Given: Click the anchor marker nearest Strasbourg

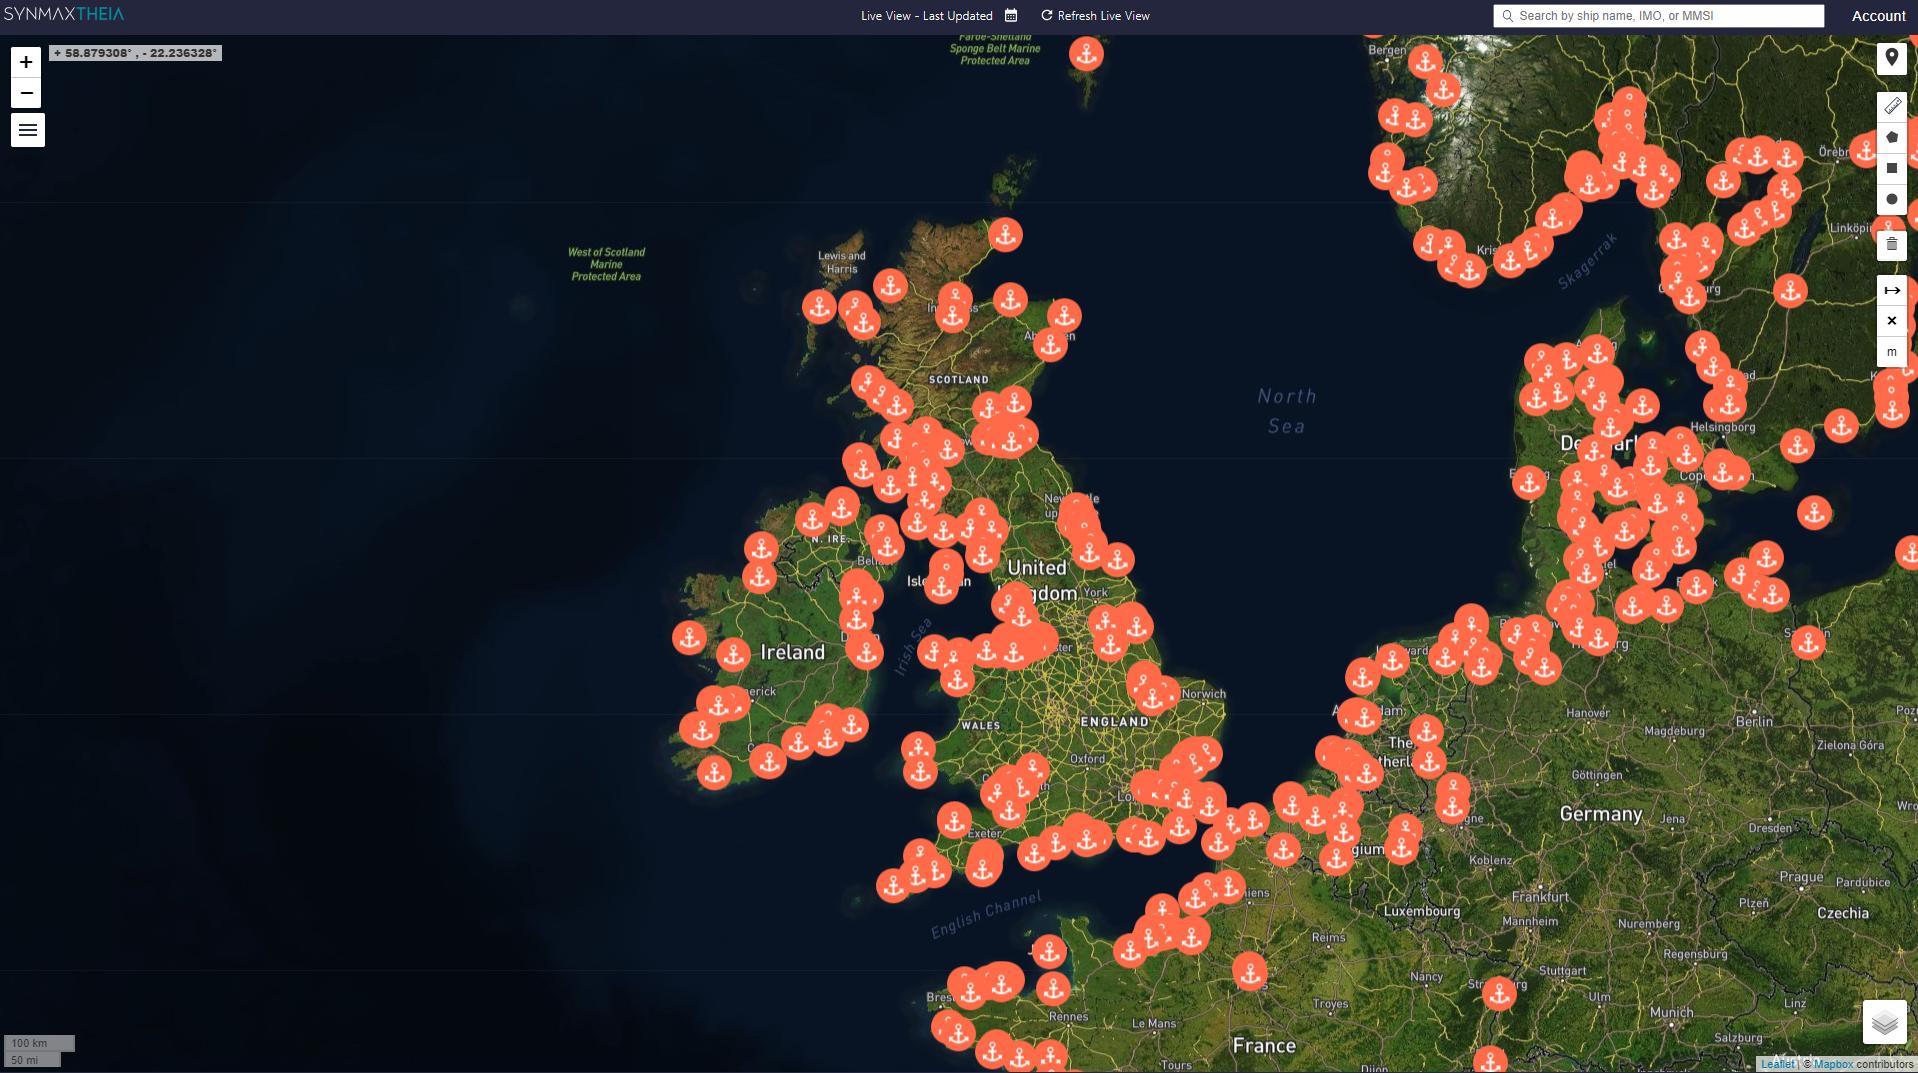Looking at the screenshot, I should click(x=1498, y=994).
